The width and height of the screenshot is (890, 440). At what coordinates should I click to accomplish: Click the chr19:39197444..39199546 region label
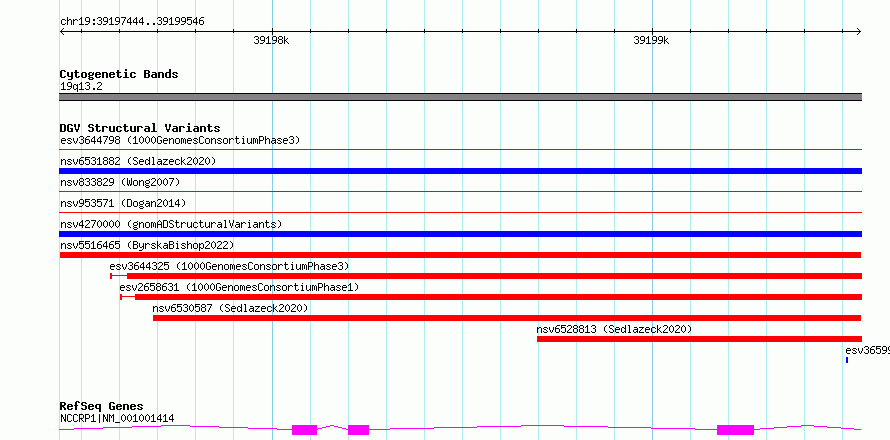click(132, 22)
